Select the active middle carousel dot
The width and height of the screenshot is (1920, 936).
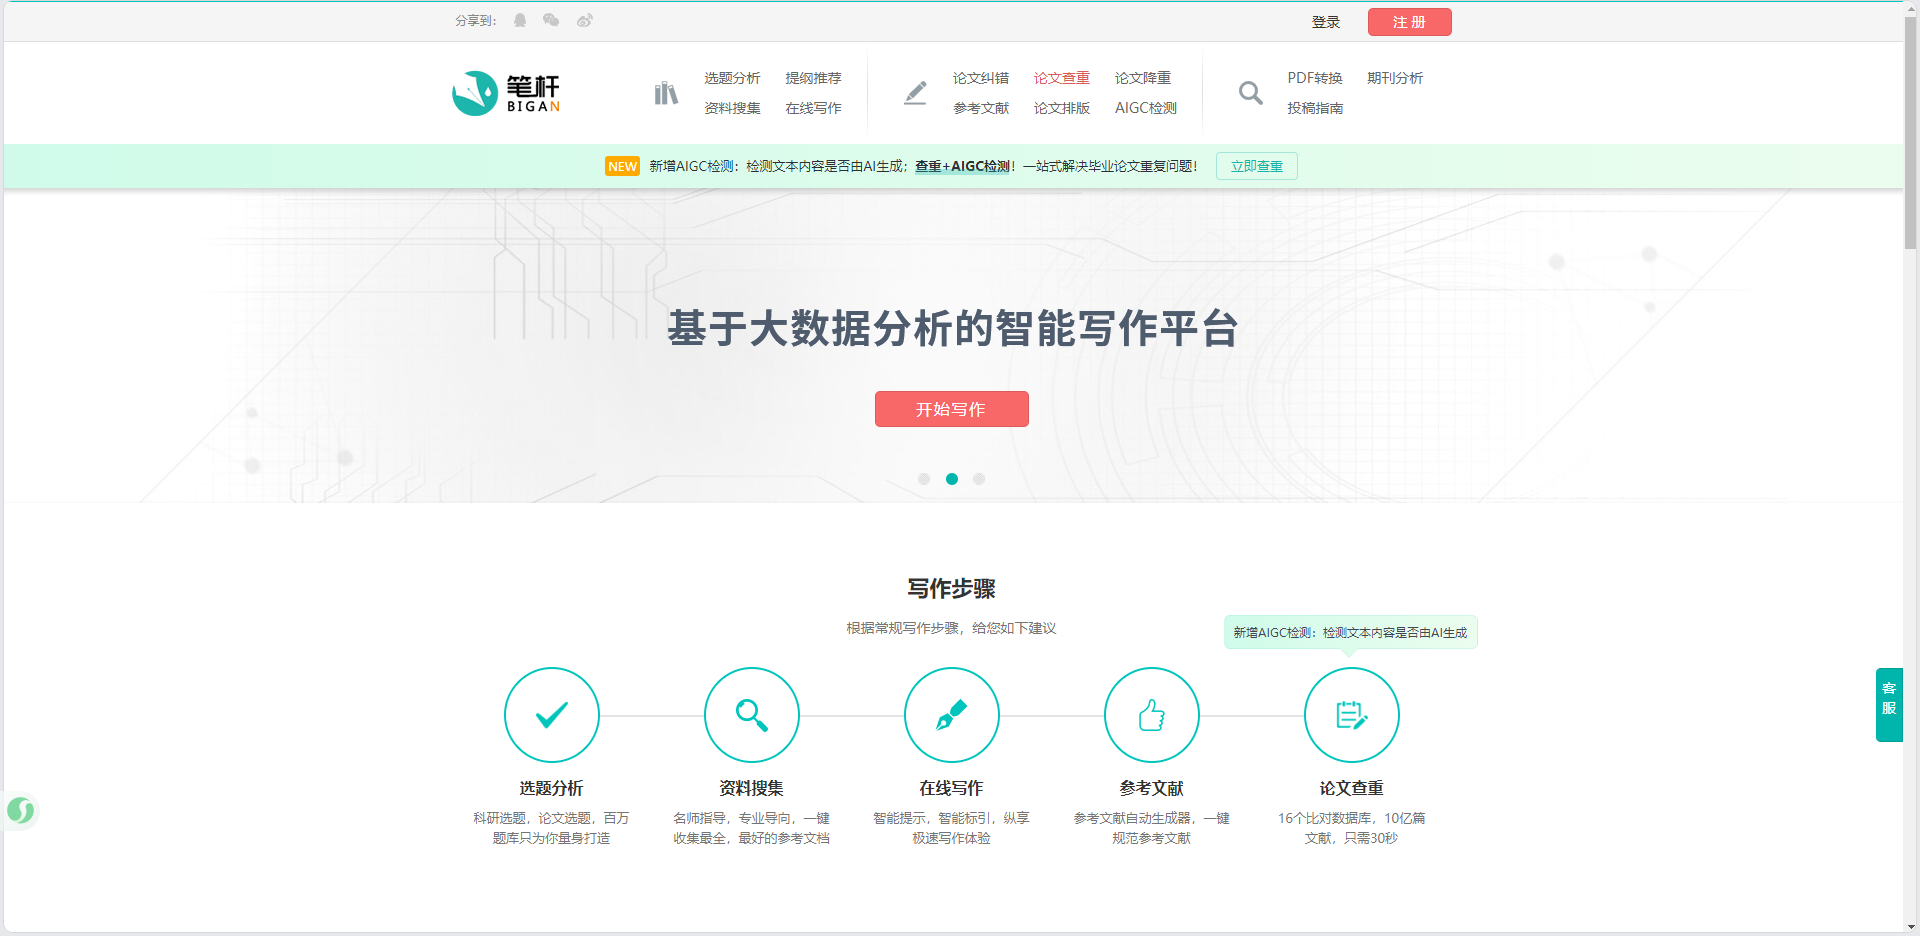(952, 479)
